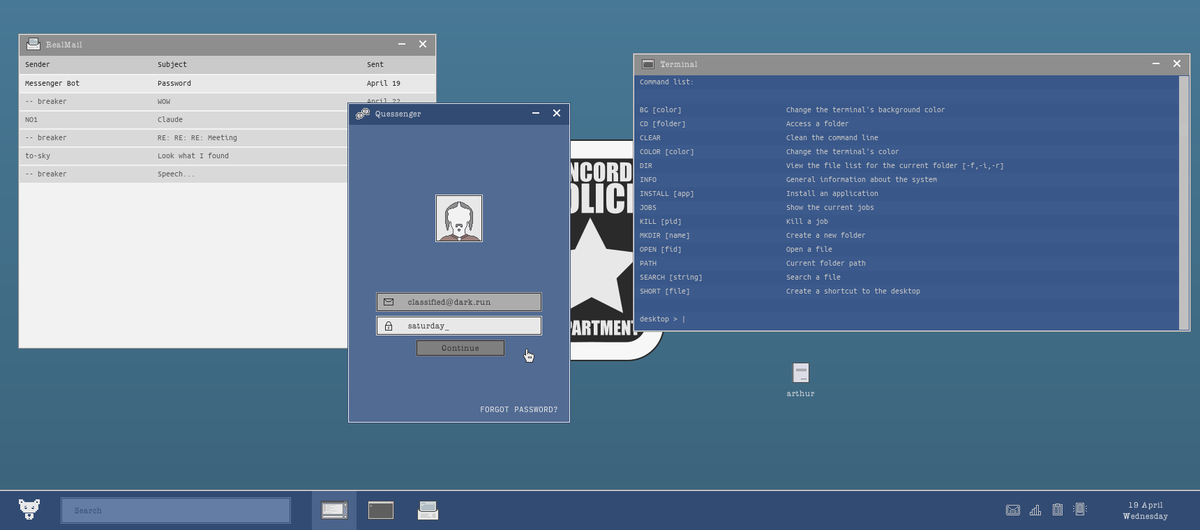Focus the classified@dark.run email field
This screenshot has width=1200, height=530.
tap(459, 301)
